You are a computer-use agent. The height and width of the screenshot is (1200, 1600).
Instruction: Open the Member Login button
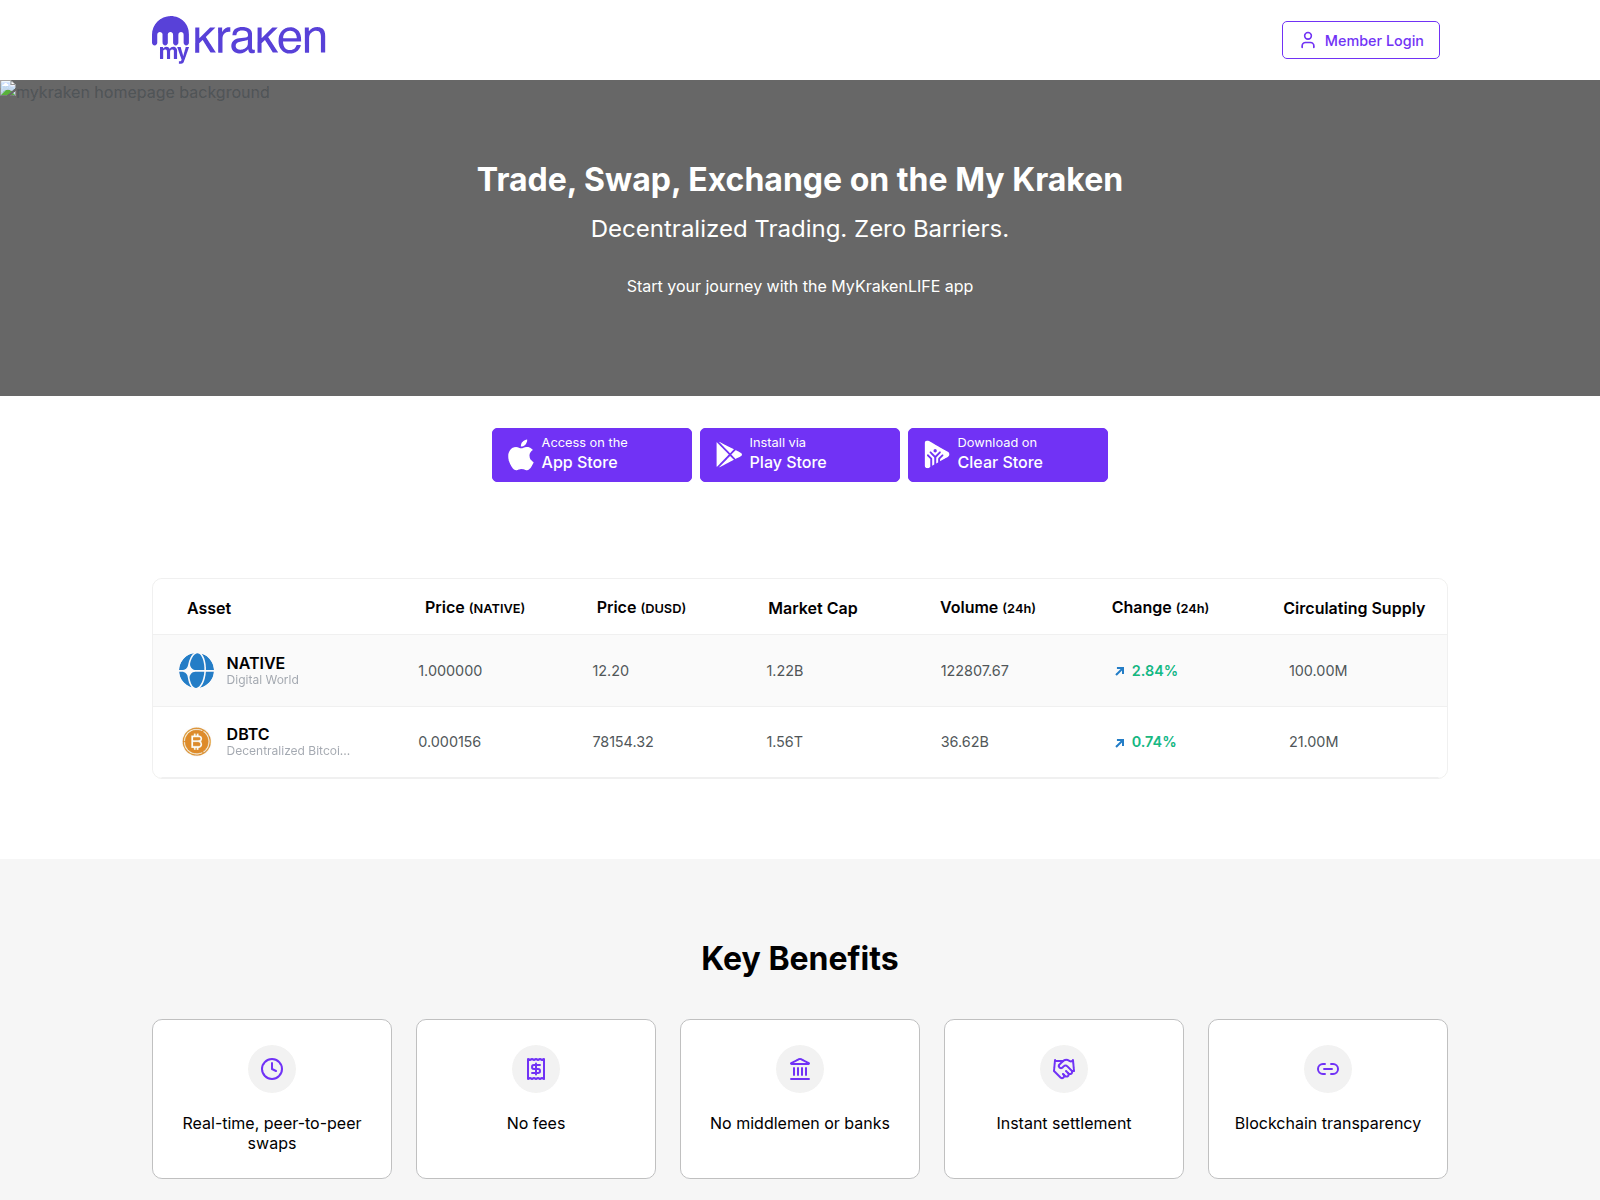click(x=1360, y=40)
